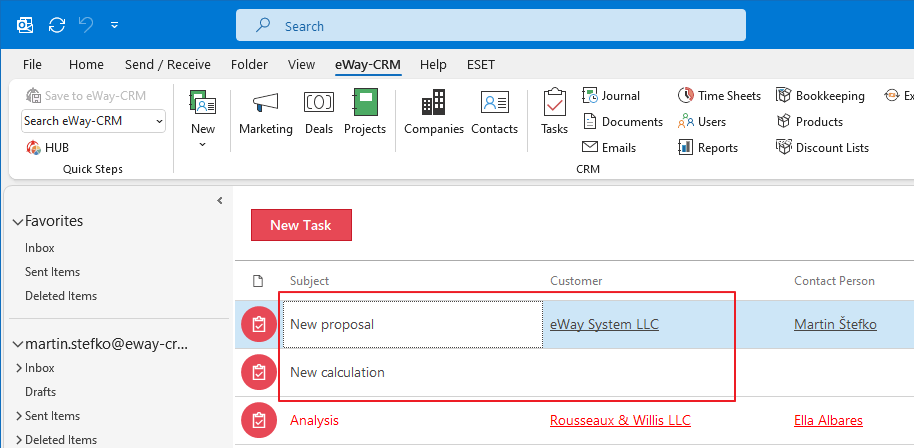Open the Marketing module
The image size is (914, 448).
coord(266,112)
